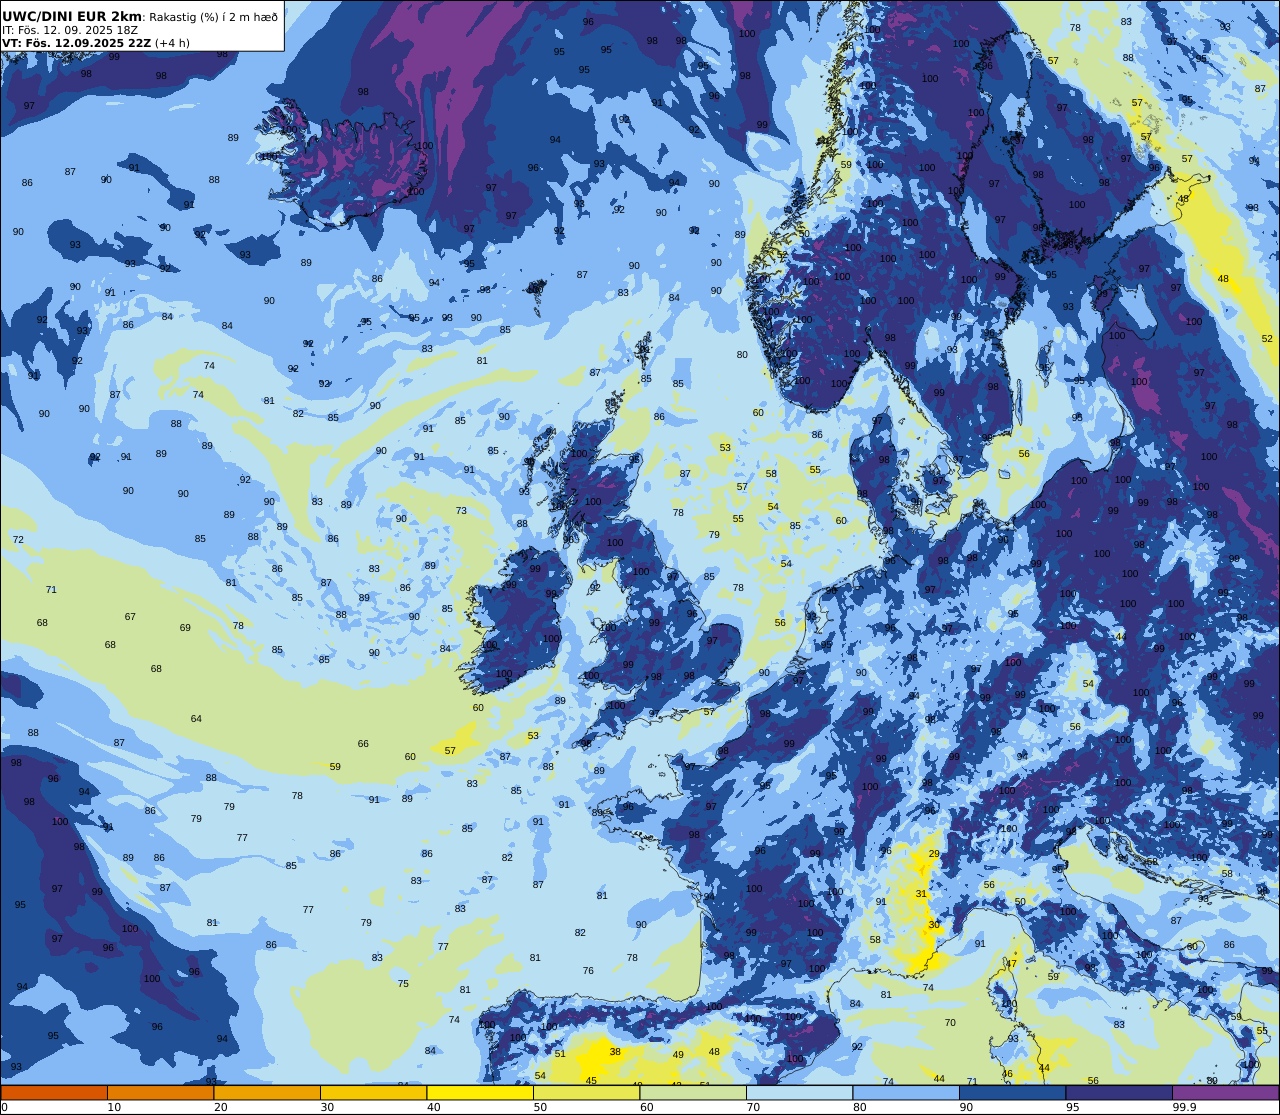1280x1115 pixels.
Task: Click the "UWC/DINI EUR 2km" title text
Action: [72, 16]
